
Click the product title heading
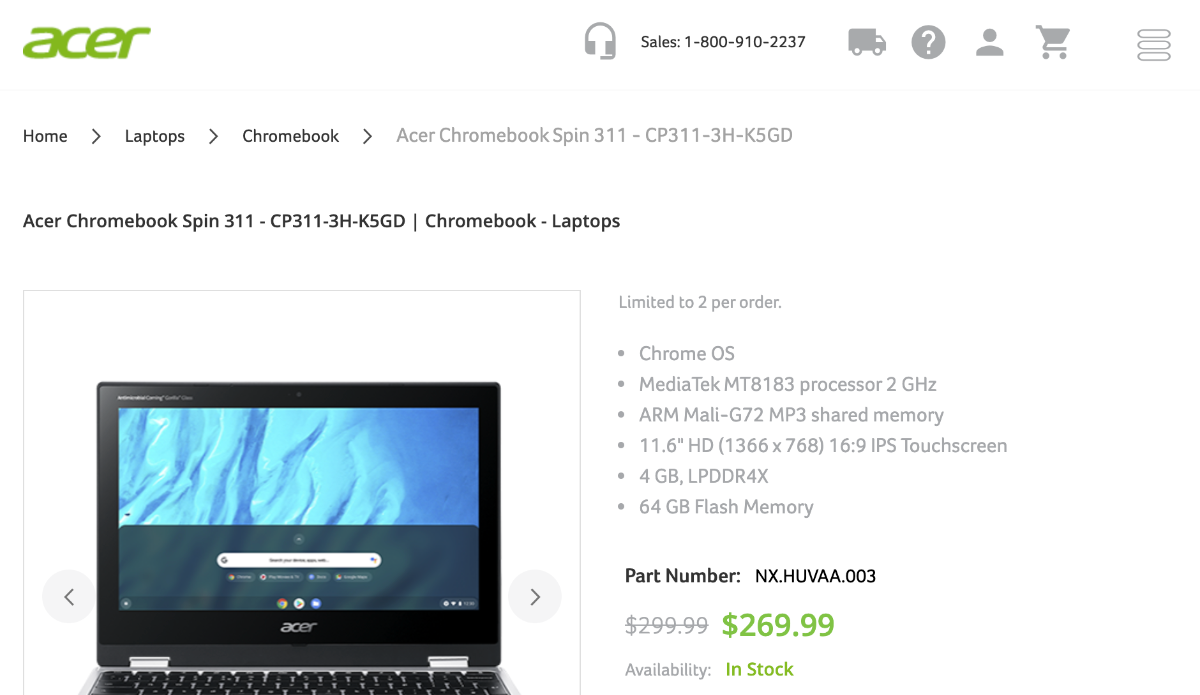321,221
